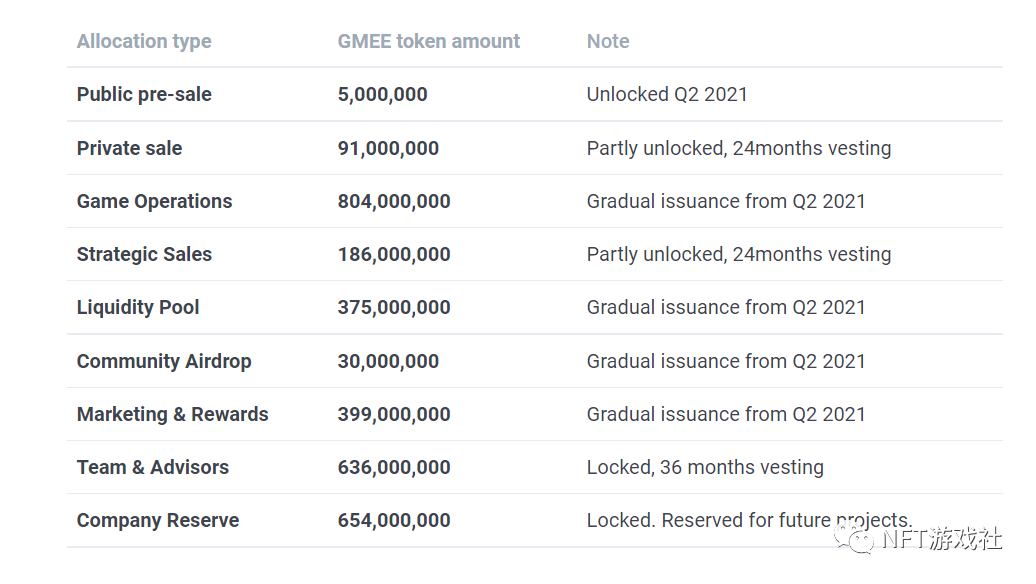The height and width of the screenshot is (584, 1036).
Task: Click the Team & Advisors row label
Action: [x=152, y=468]
